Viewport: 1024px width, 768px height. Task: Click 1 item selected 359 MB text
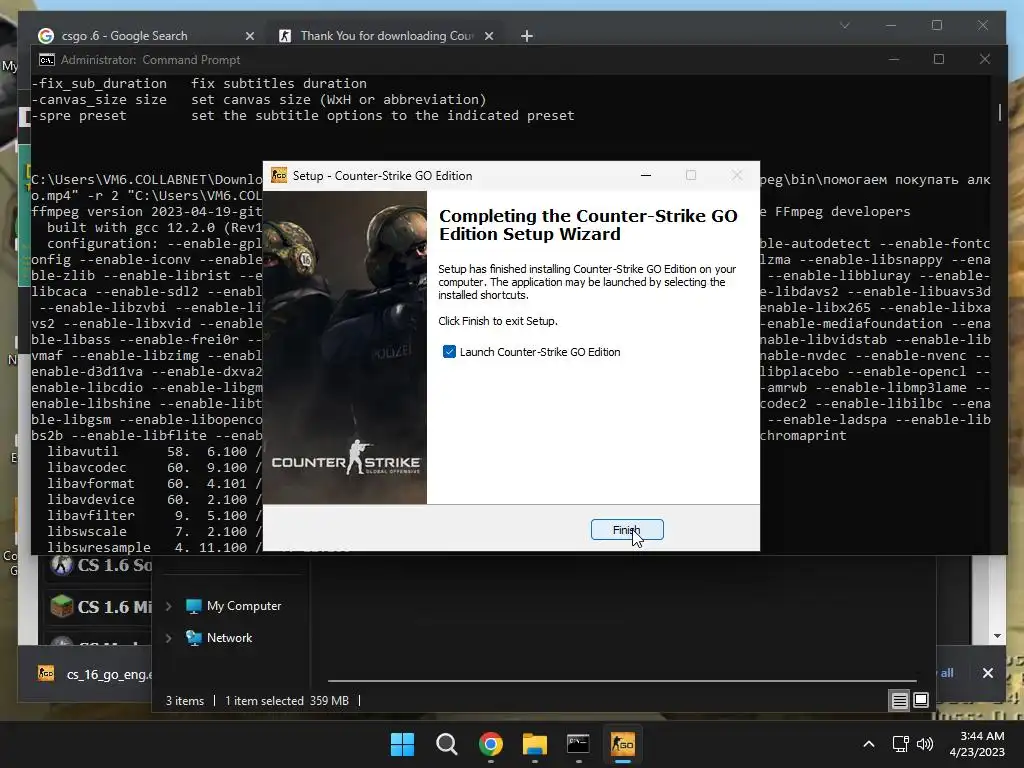287,701
